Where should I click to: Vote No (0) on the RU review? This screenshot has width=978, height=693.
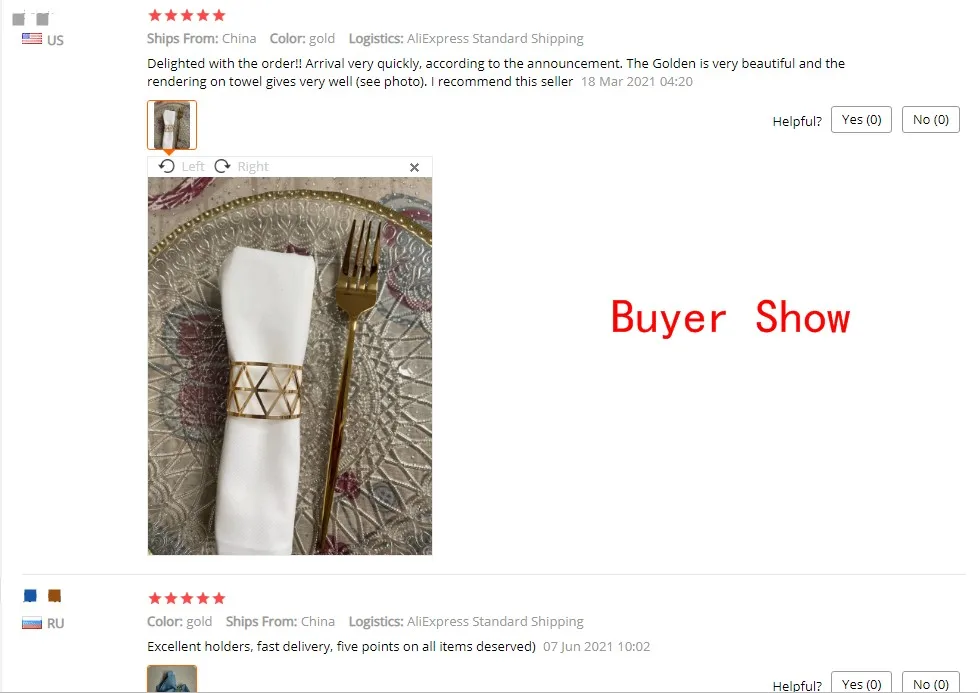click(931, 682)
